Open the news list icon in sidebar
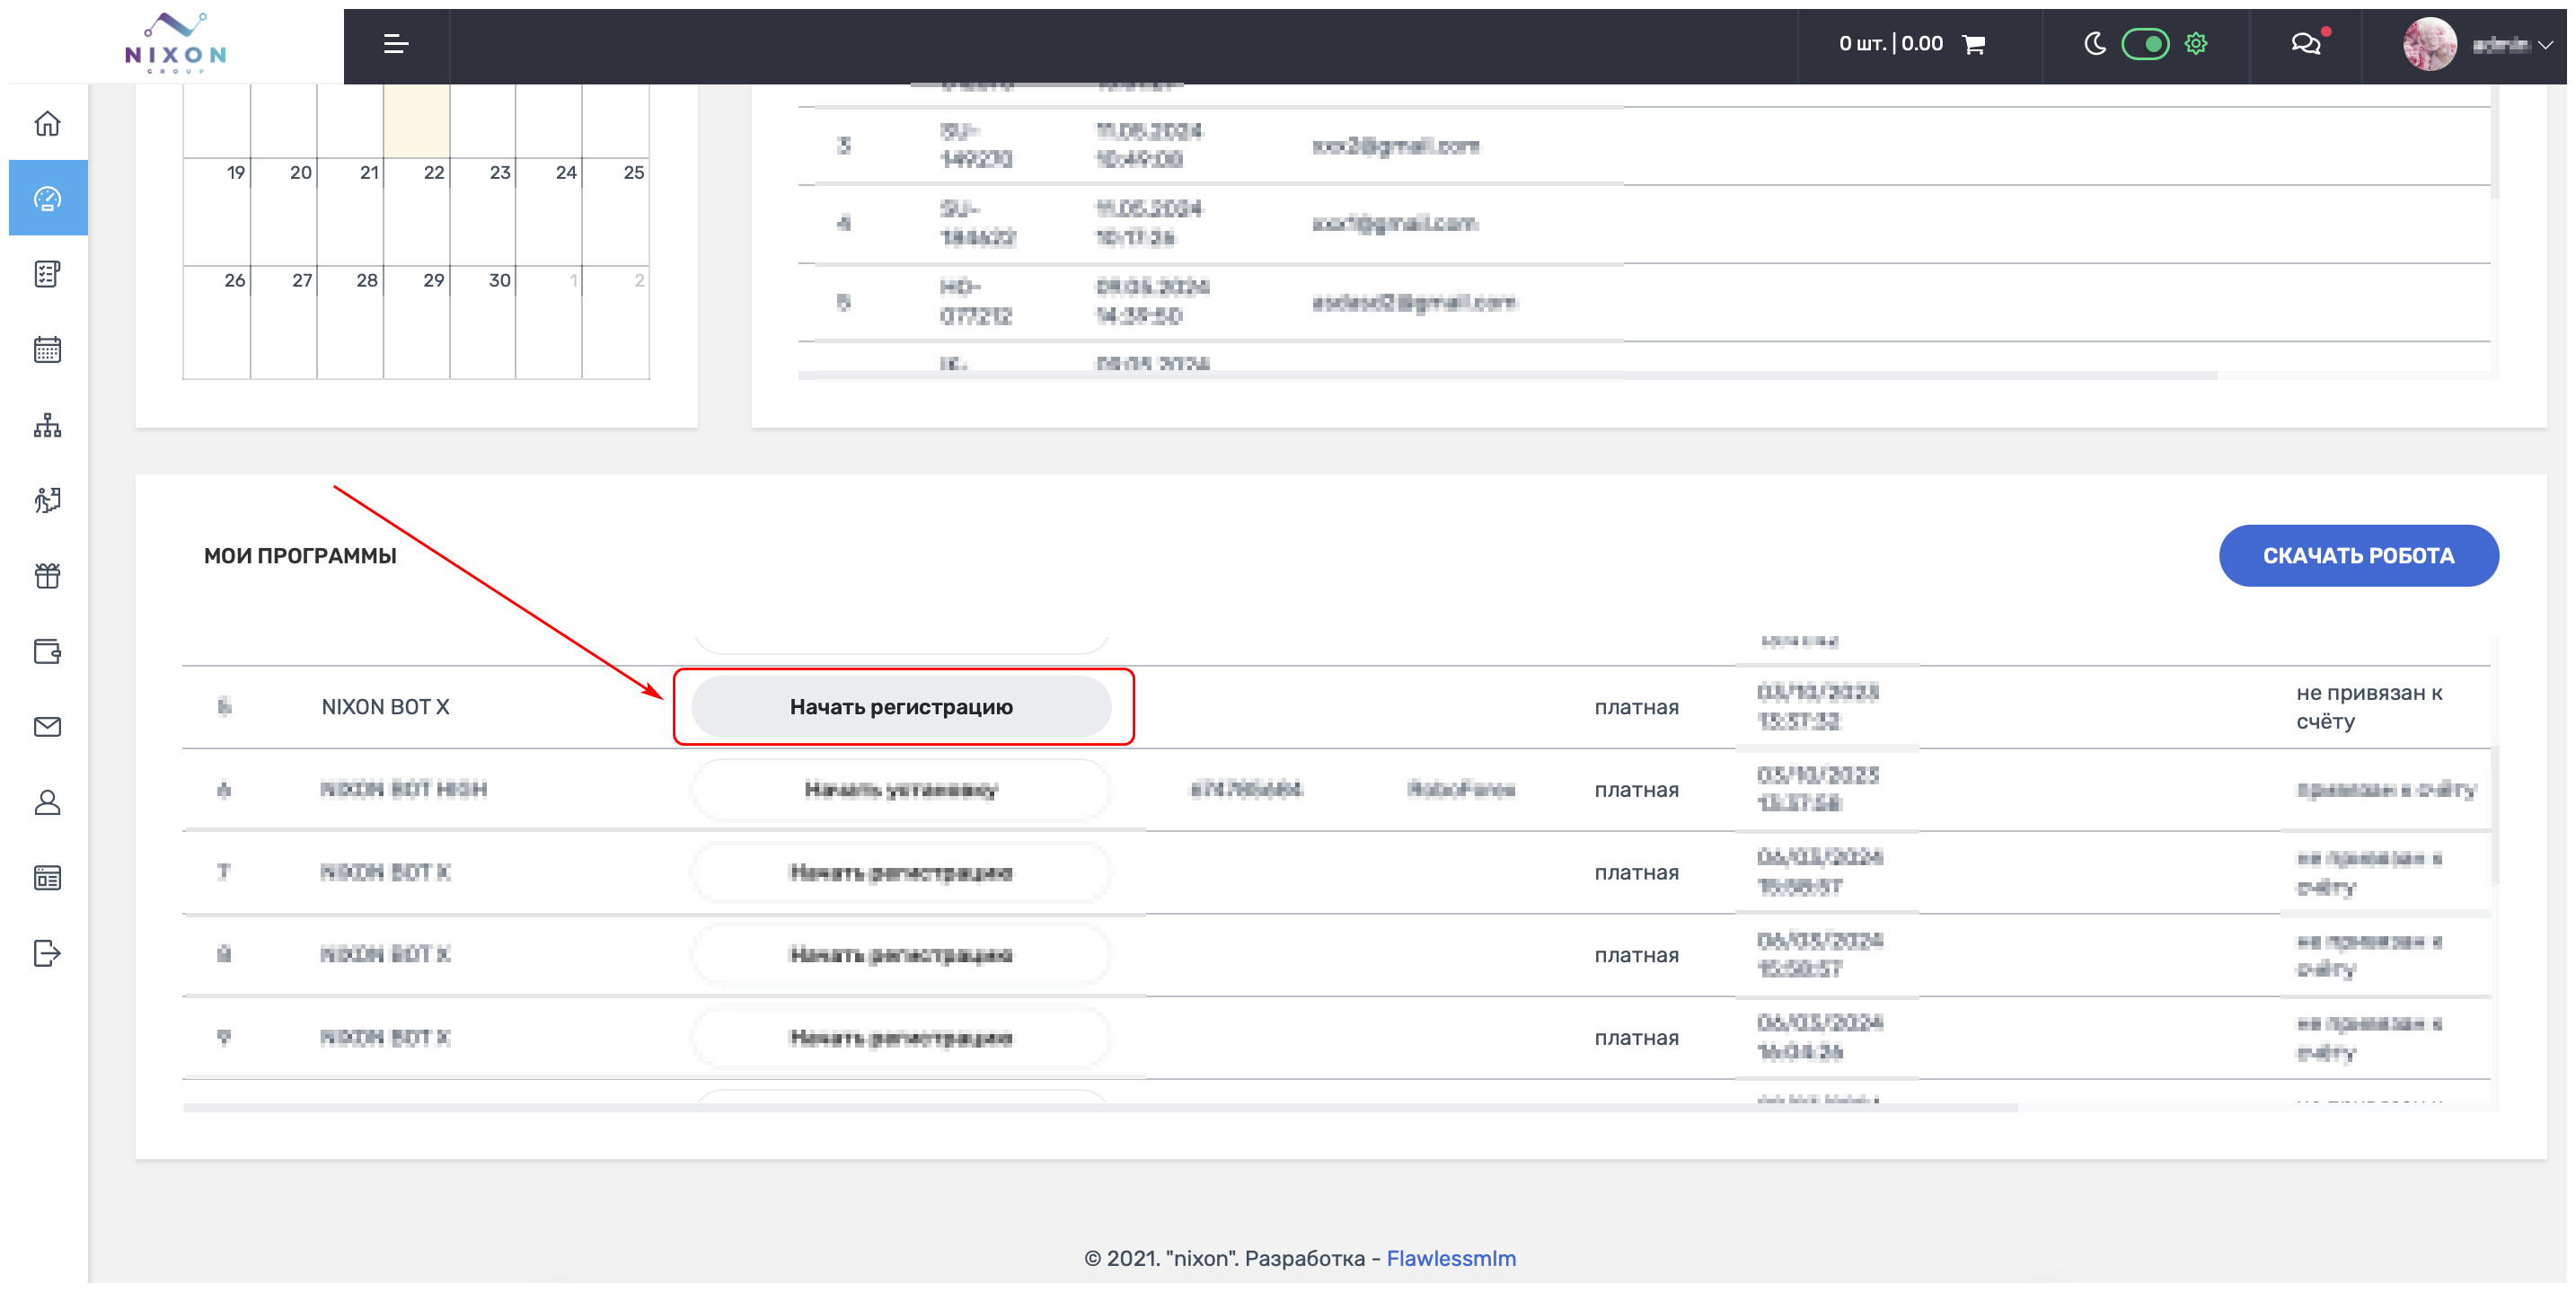2576x1292 pixels. [47, 878]
